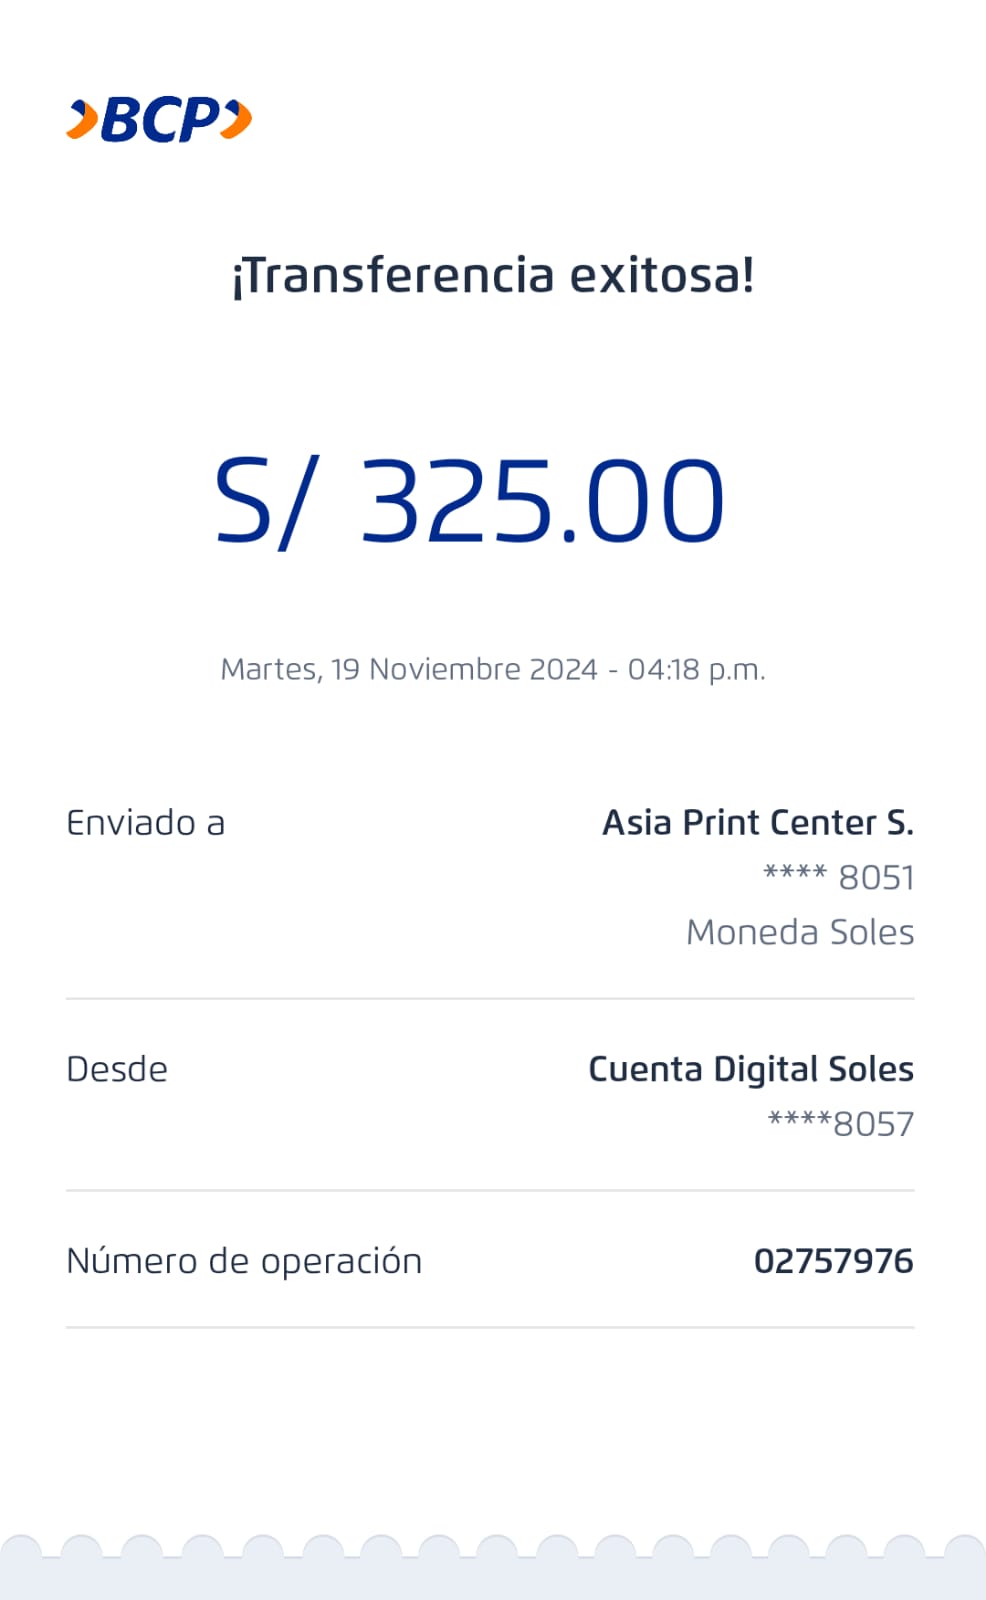Click the Moneda Soles currency text
The height and width of the screenshot is (1600, 986).
[800, 932]
